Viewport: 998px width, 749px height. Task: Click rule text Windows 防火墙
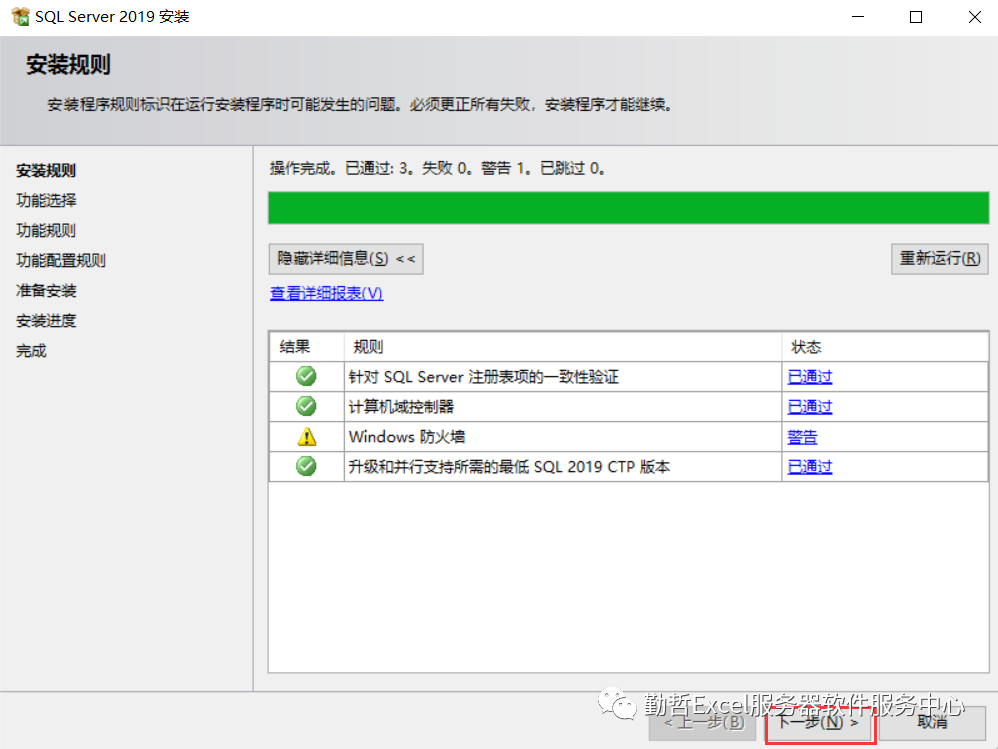click(x=407, y=437)
